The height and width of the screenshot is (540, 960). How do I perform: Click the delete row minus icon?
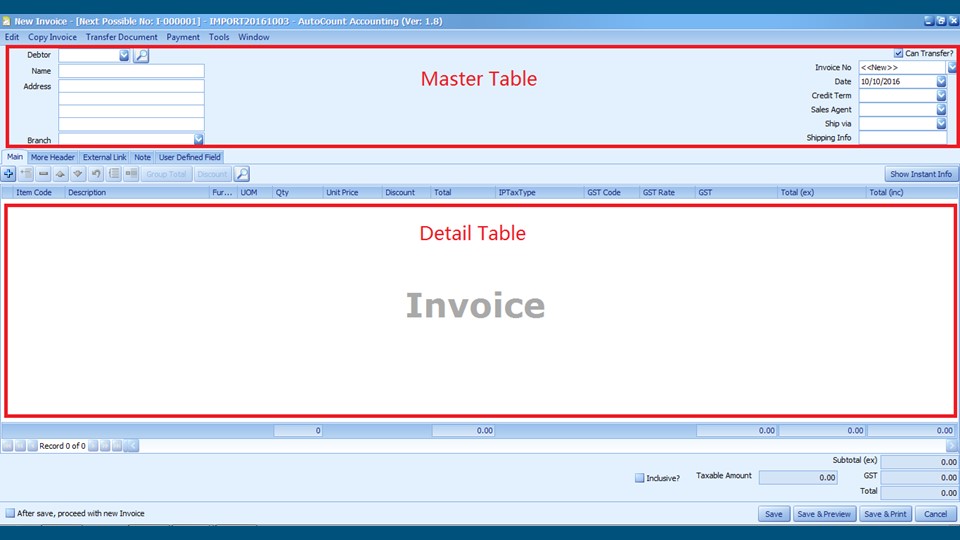[x=44, y=174]
